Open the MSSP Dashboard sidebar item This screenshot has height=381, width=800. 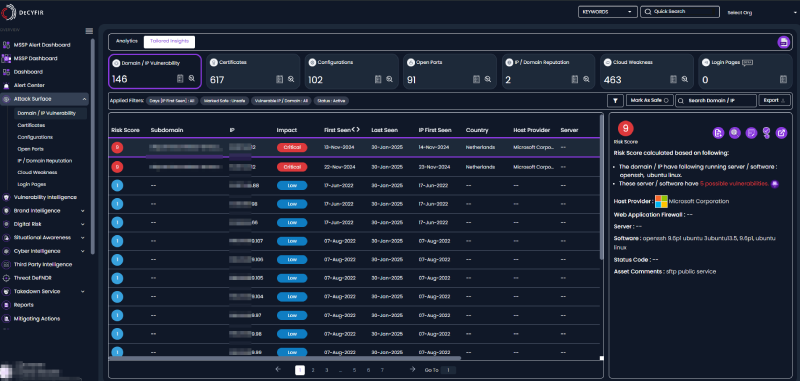[36, 59]
